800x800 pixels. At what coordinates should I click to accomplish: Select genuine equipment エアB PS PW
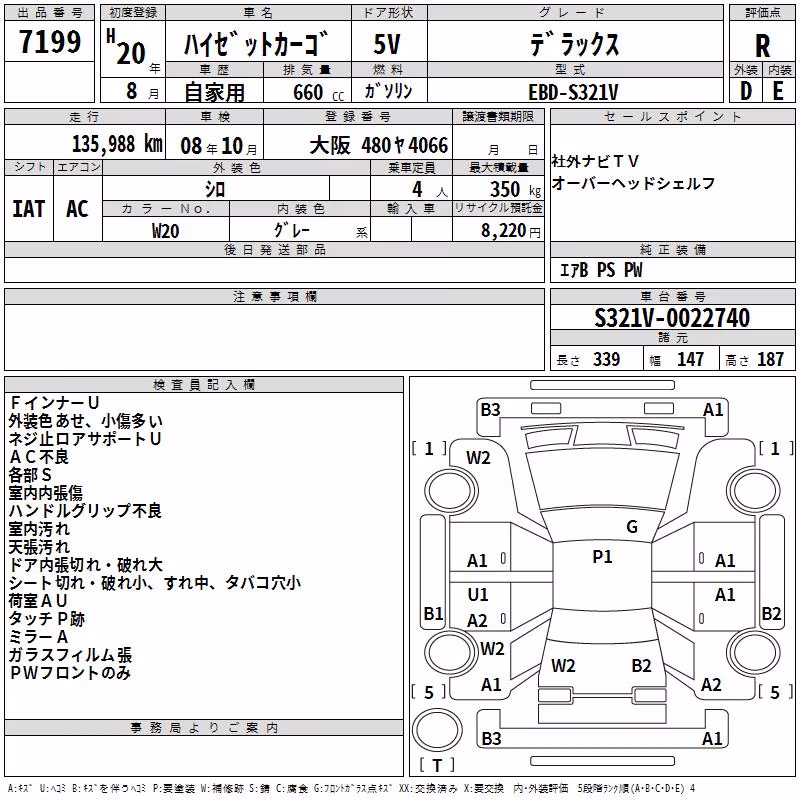pyautogui.click(x=601, y=270)
